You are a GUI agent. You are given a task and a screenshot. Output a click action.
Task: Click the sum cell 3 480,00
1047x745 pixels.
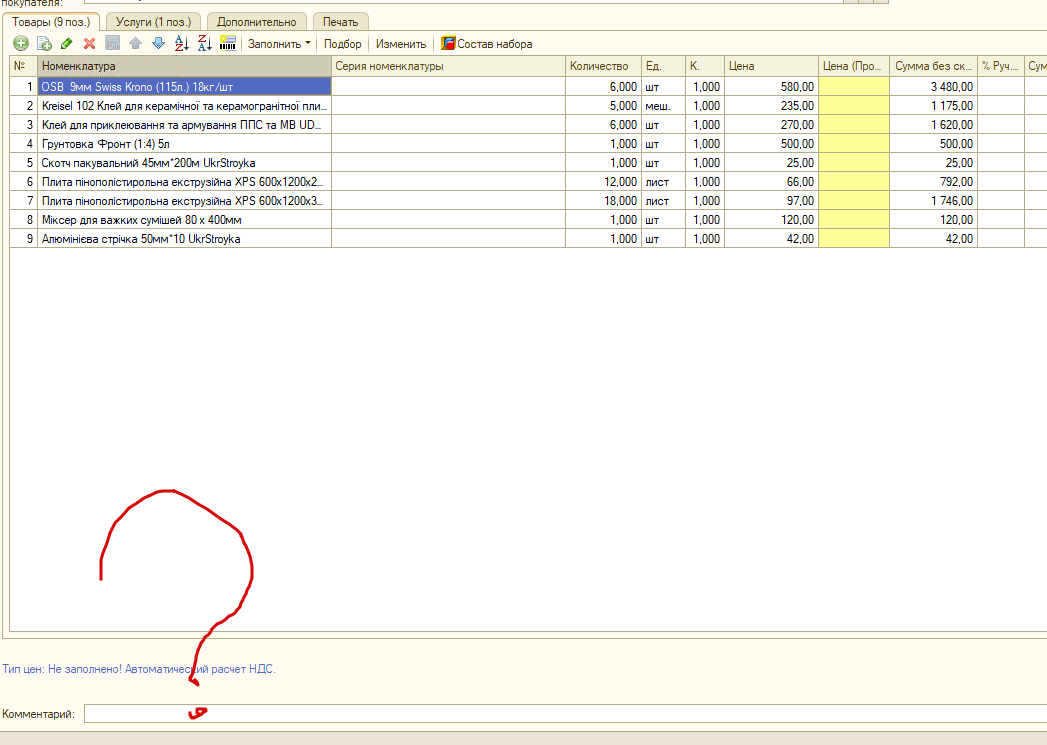pyautogui.click(x=933, y=87)
